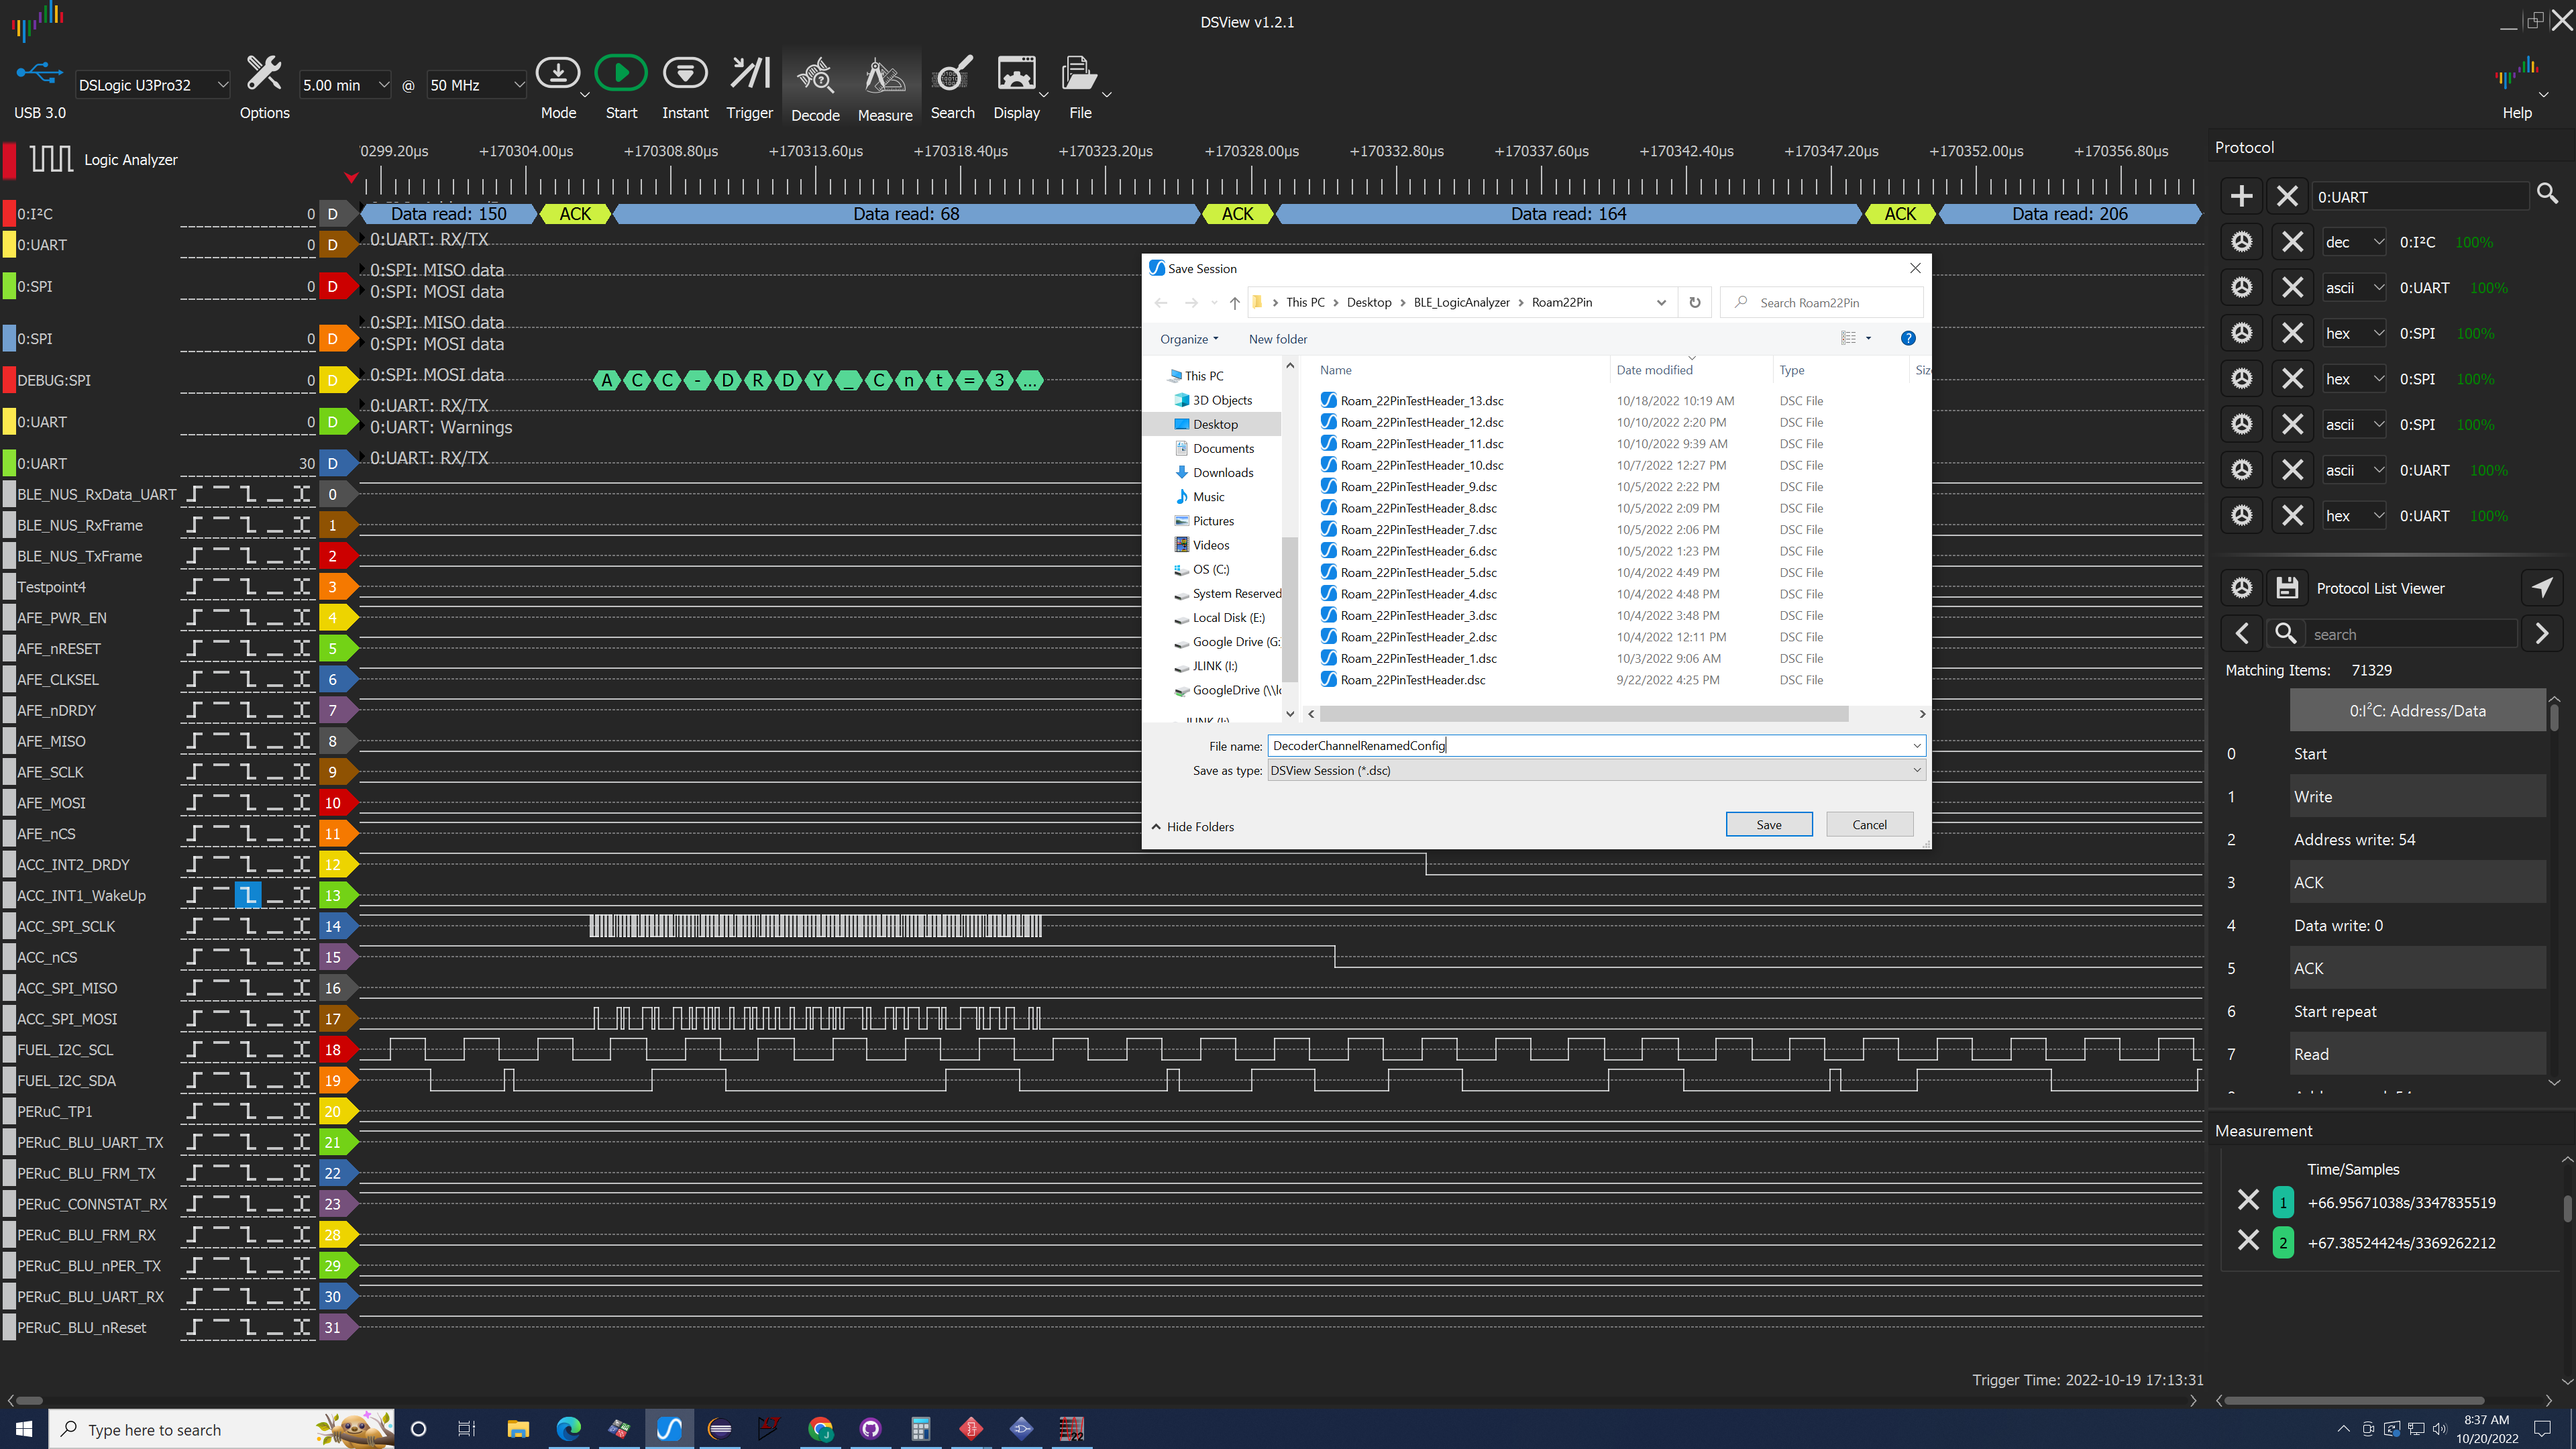The width and height of the screenshot is (2576, 1449).
Task: Open the Organize menu in the dialog
Action: tap(1188, 339)
